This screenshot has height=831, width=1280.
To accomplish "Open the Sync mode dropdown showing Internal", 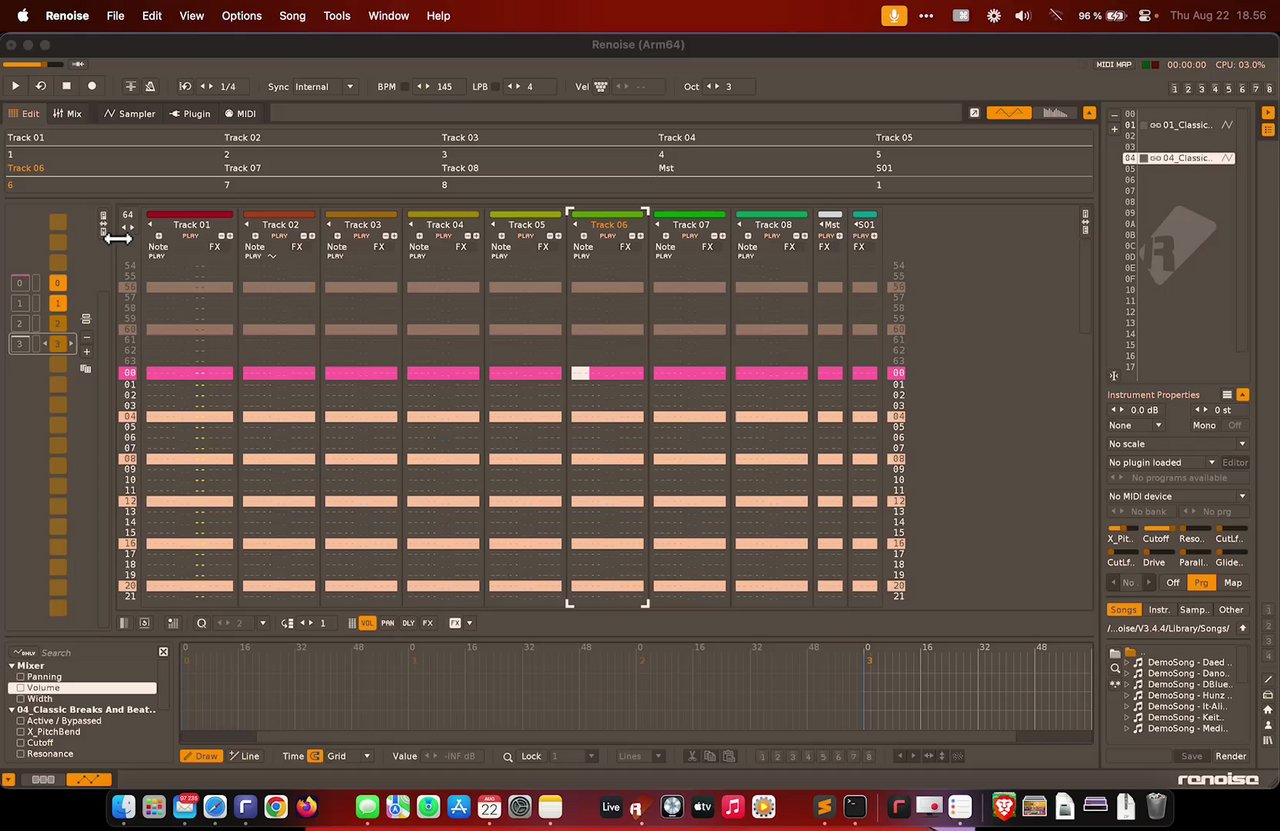I will [x=324, y=87].
